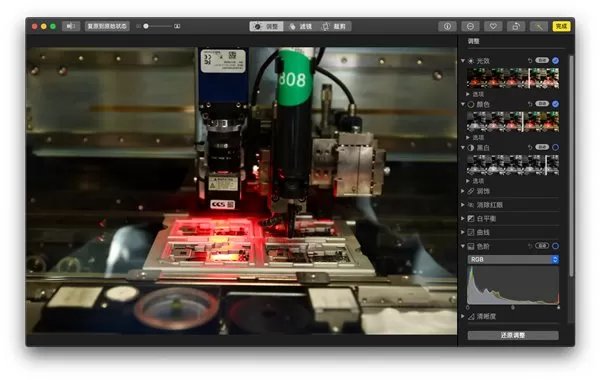Click the 光效 thumbnail strip slider
600x380 pixels.
[513, 78]
